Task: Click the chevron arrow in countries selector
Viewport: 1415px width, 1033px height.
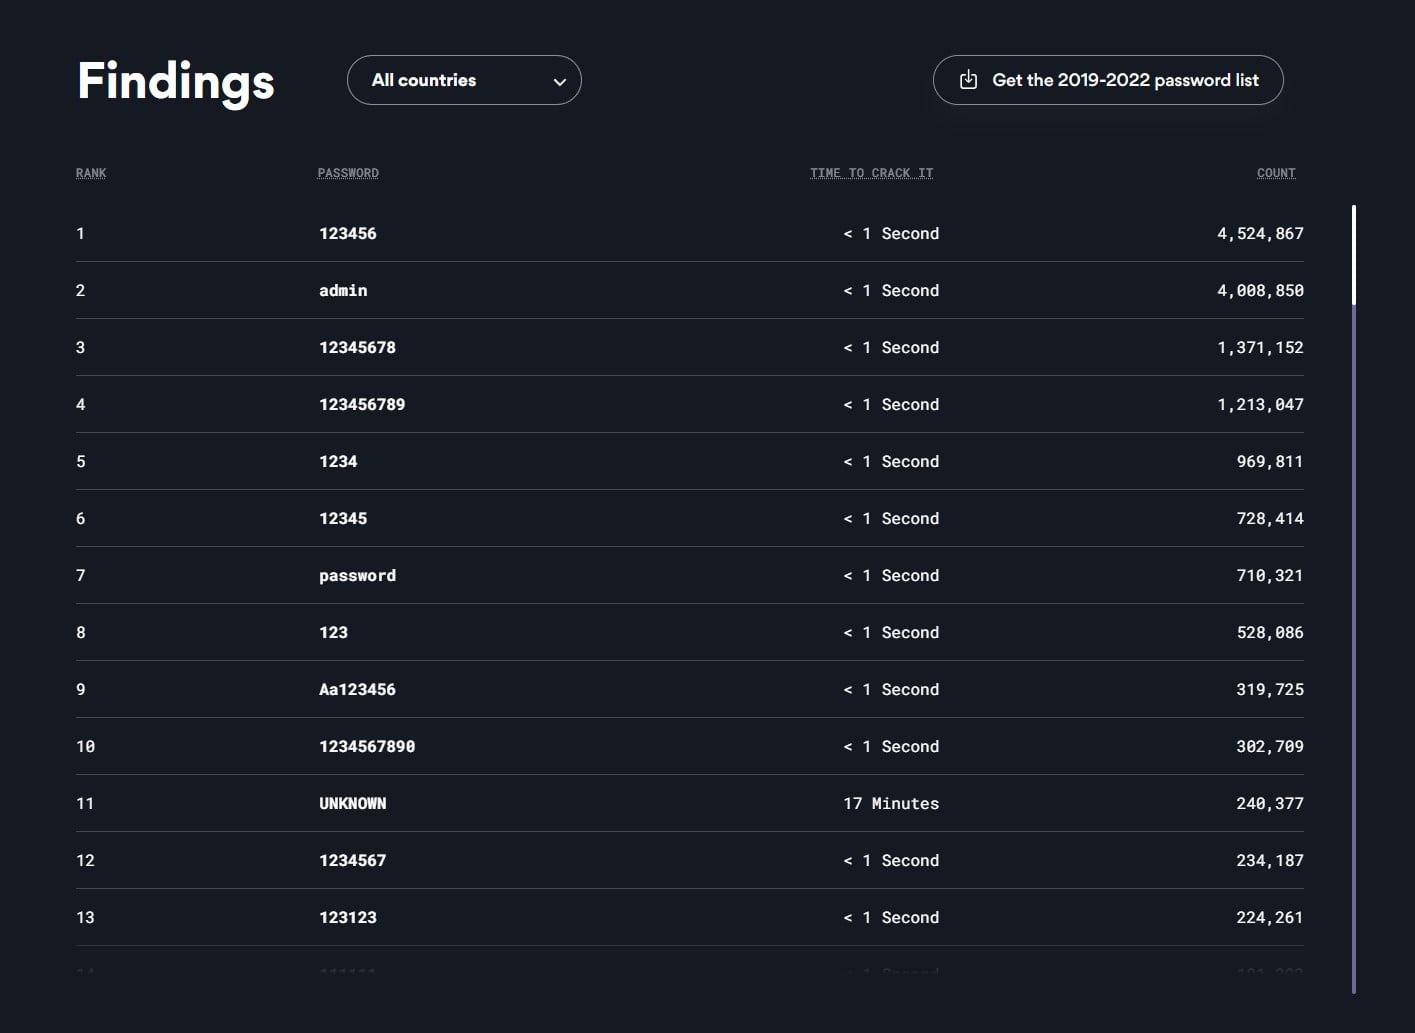Action: [560, 82]
